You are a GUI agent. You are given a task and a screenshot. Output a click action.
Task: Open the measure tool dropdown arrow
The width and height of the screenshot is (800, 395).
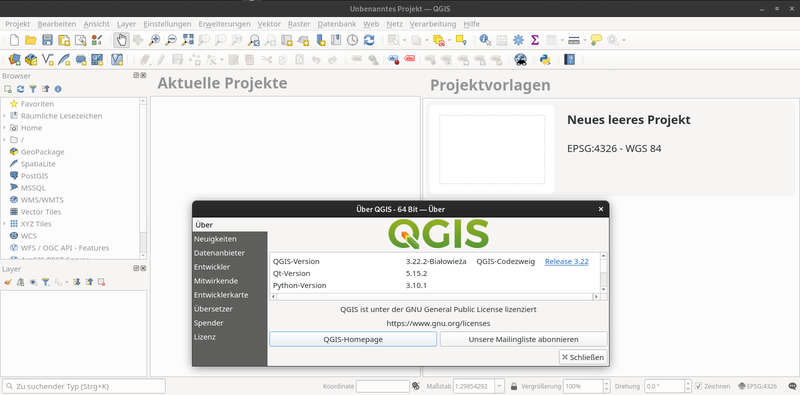585,40
